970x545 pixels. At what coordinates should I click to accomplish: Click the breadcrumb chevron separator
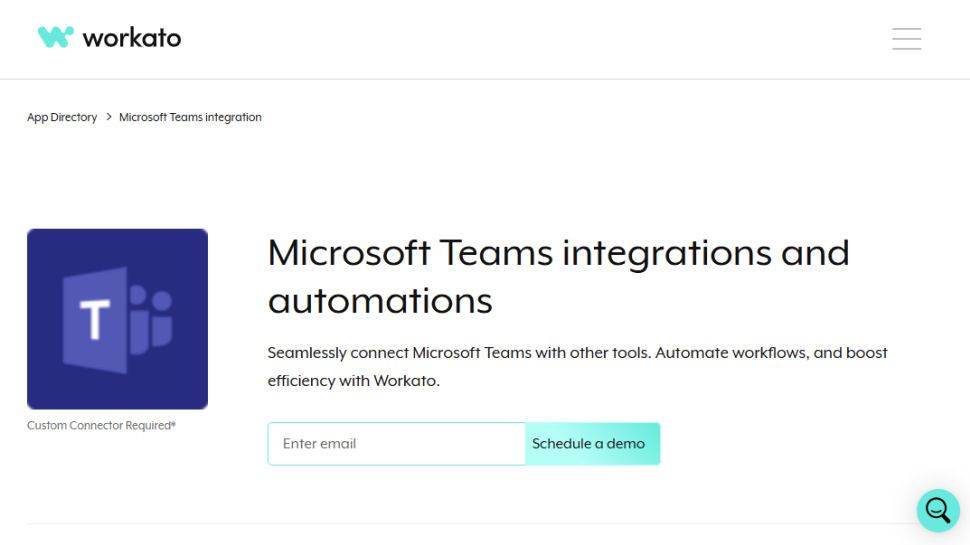click(108, 117)
